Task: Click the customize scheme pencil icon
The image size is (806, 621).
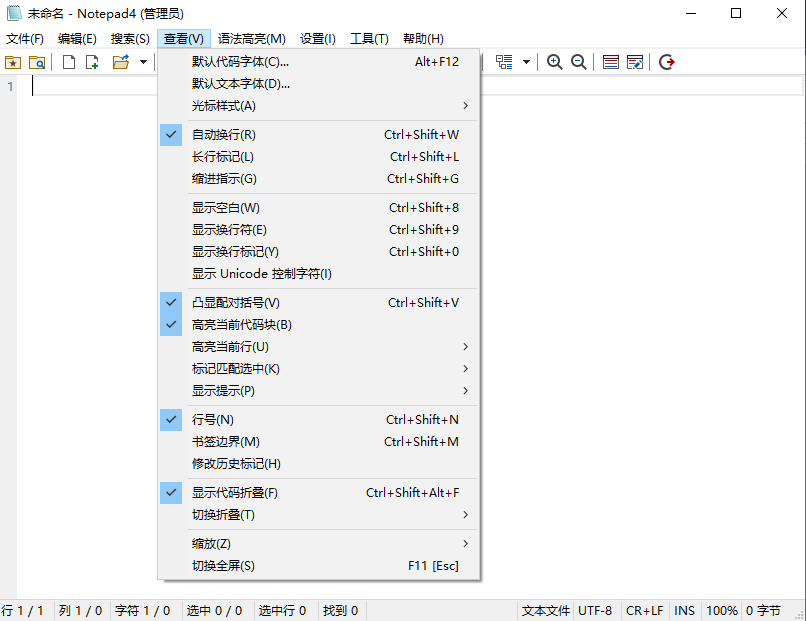Action: point(635,62)
